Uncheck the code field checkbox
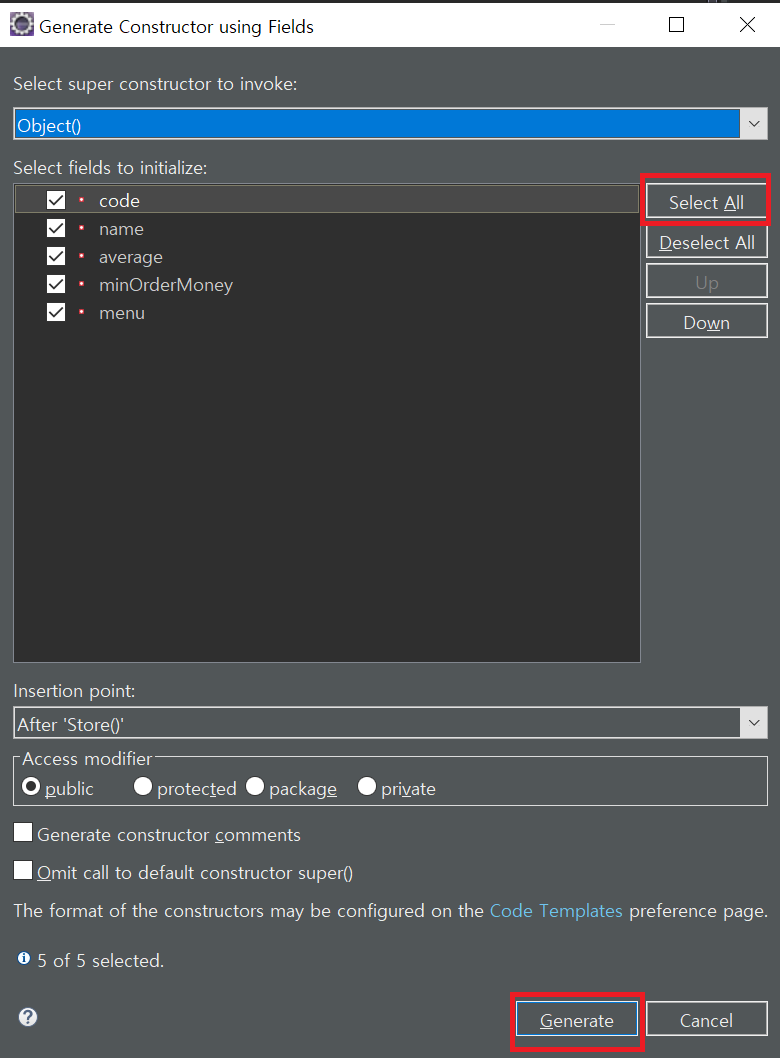 coord(56,200)
